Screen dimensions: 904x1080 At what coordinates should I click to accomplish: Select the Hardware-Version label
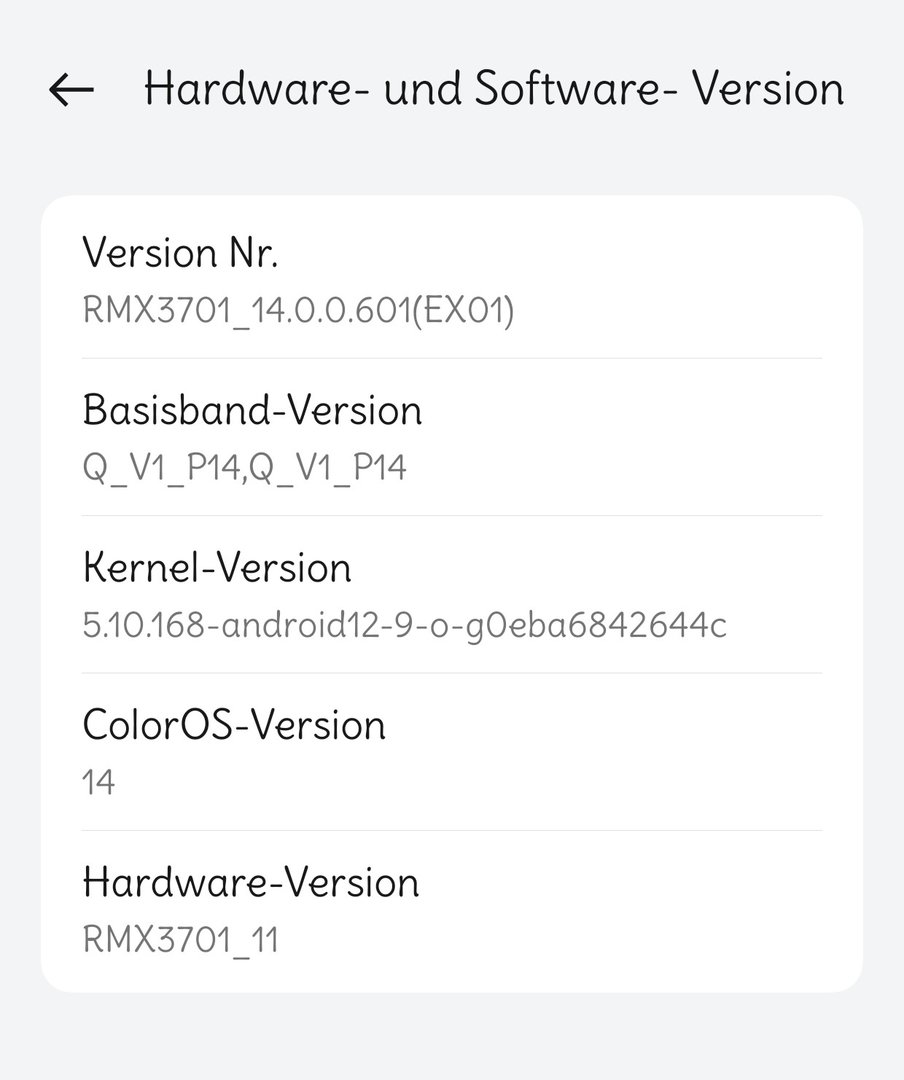coord(251,882)
